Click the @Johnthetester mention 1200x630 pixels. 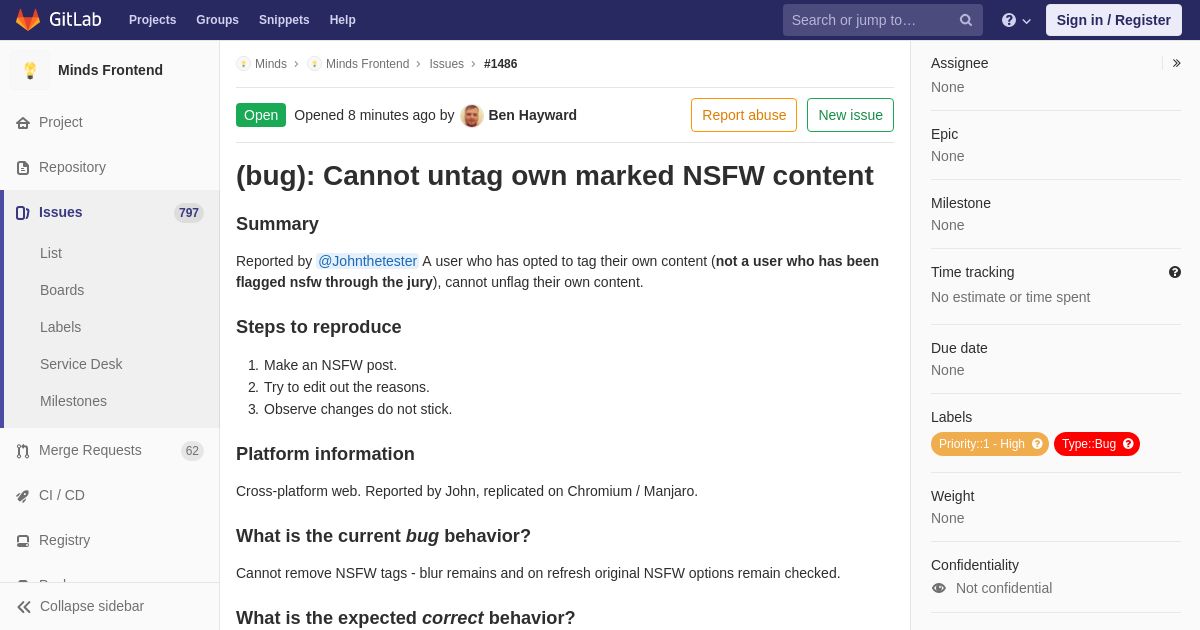pos(367,261)
